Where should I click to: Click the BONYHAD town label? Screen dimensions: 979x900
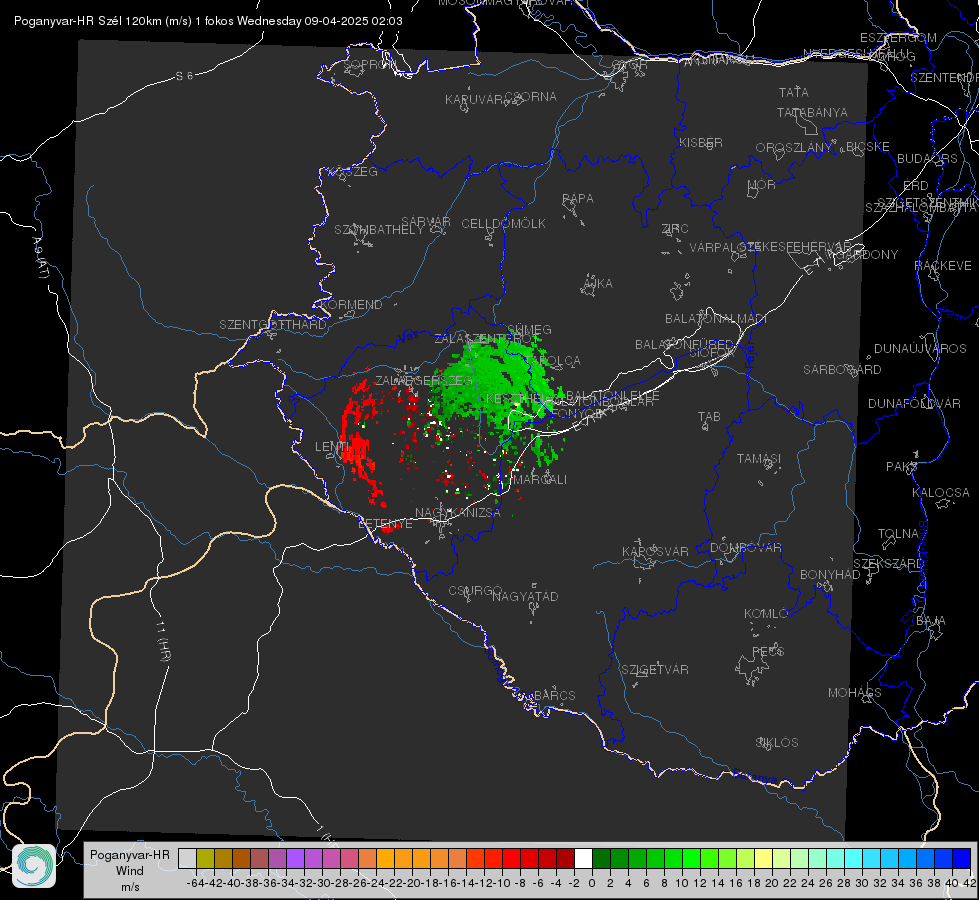point(830,575)
